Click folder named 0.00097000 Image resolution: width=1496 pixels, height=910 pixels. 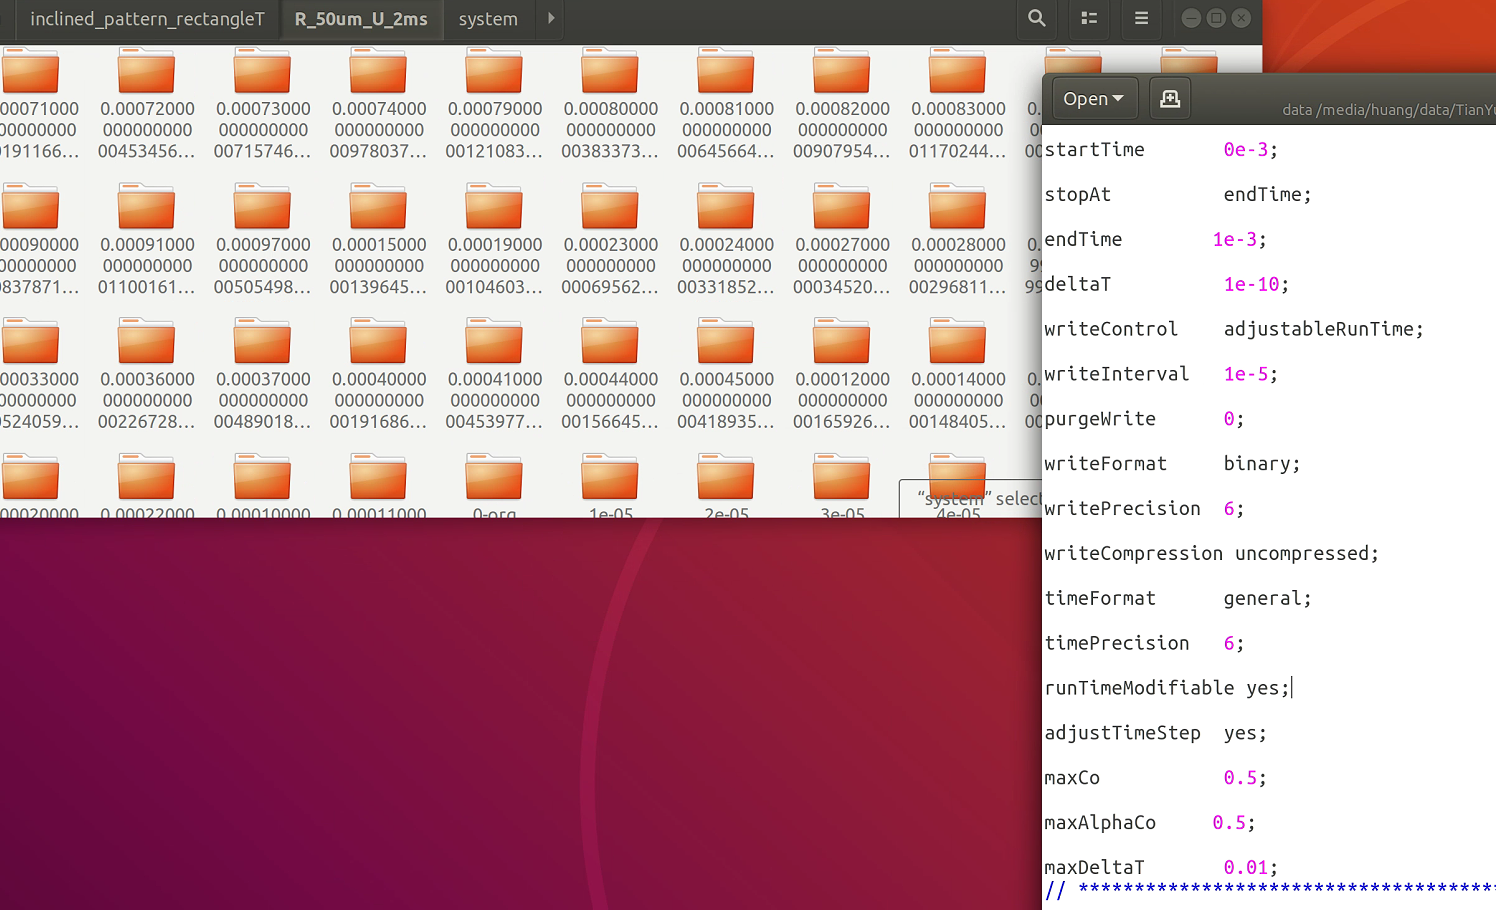pyautogui.click(x=263, y=209)
